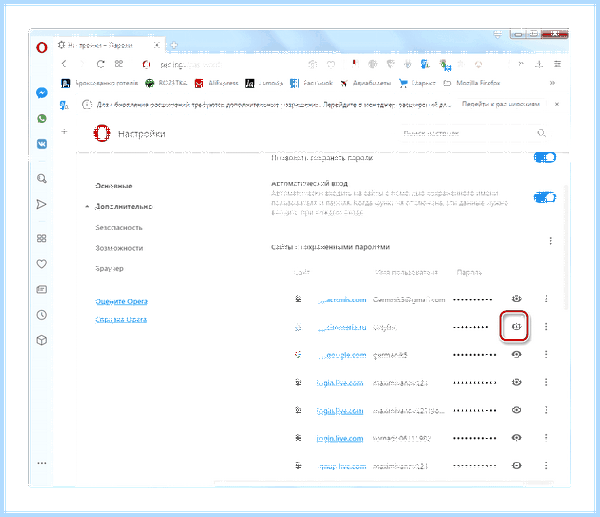
Task: Close the extensions notification bar
Action: [x=557, y=104]
